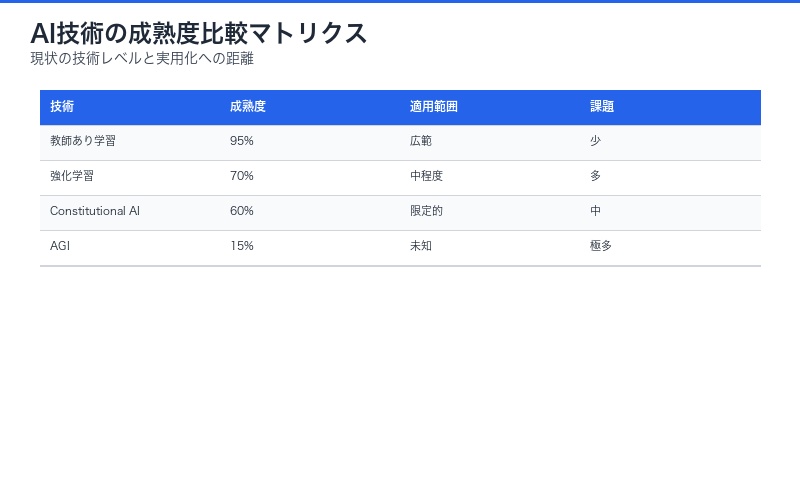This screenshot has height=500, width=800.
Task: Click the 60% maturity cell
Action: click(242, 211)
